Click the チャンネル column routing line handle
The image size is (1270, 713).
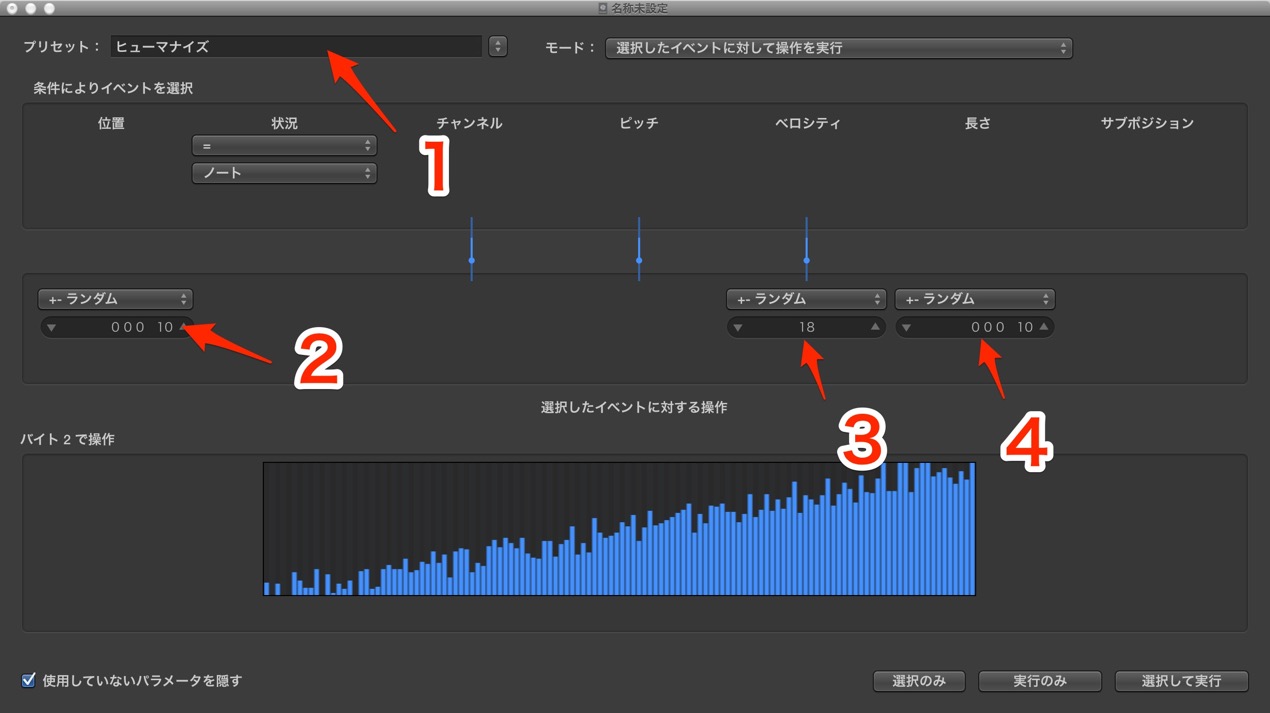pos(471,260)
